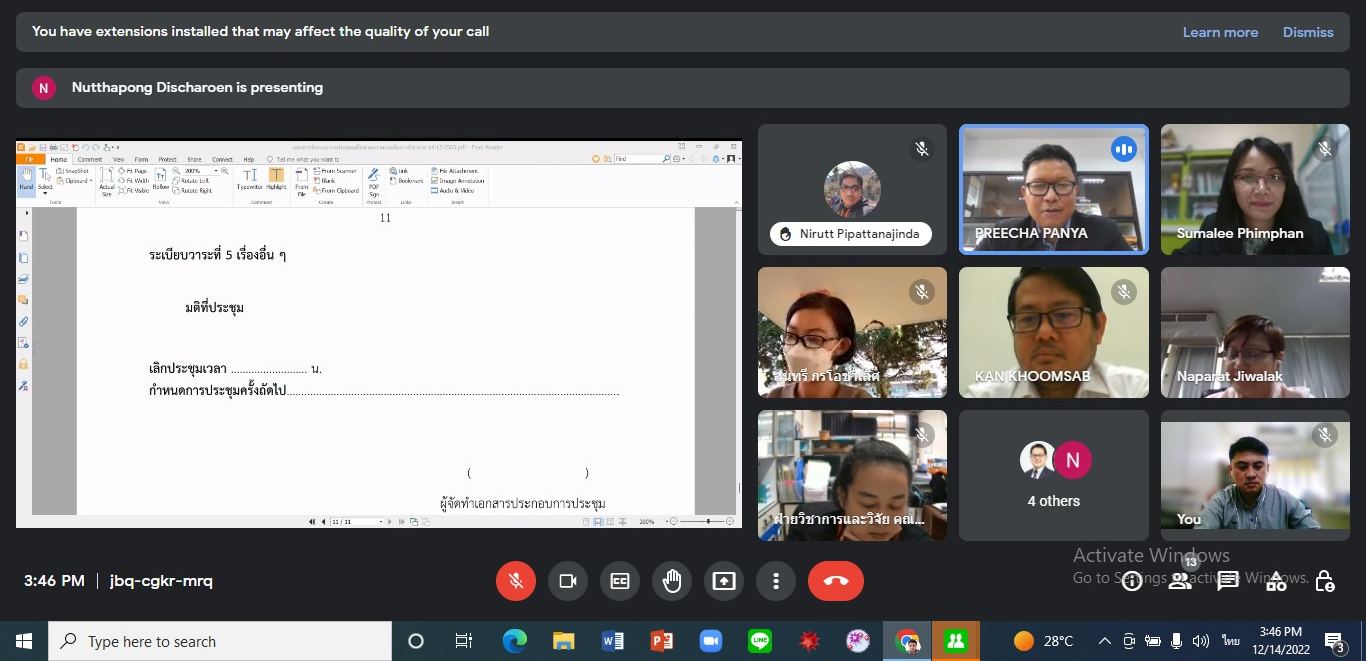Select the PREECHA PANYA video tile
This screenshot has width=1366, height=661.
(1053, 189)
